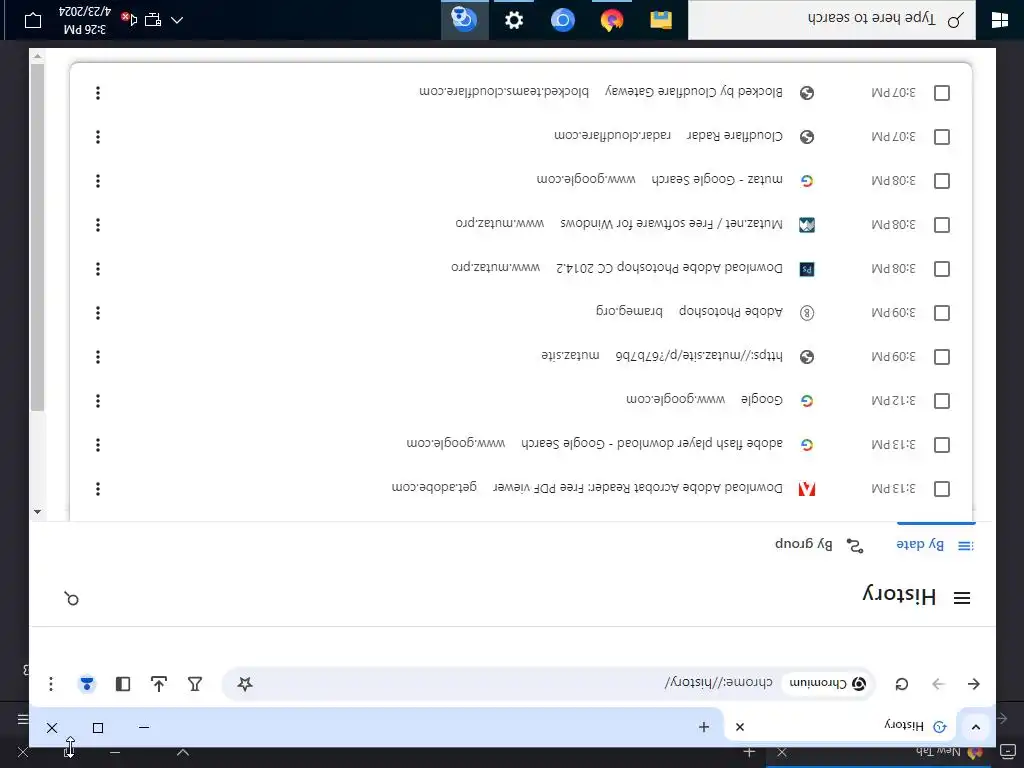This screenshot has width=1024, height=768.
Task: Check the https://mutaz.site entry
Action: pos(942,357)
